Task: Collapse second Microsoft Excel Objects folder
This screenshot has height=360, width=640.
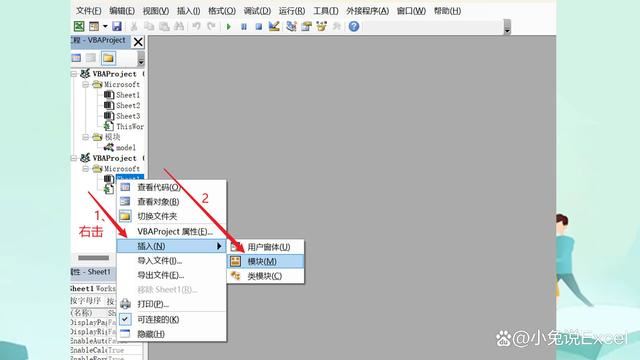Action: (85, 169)
